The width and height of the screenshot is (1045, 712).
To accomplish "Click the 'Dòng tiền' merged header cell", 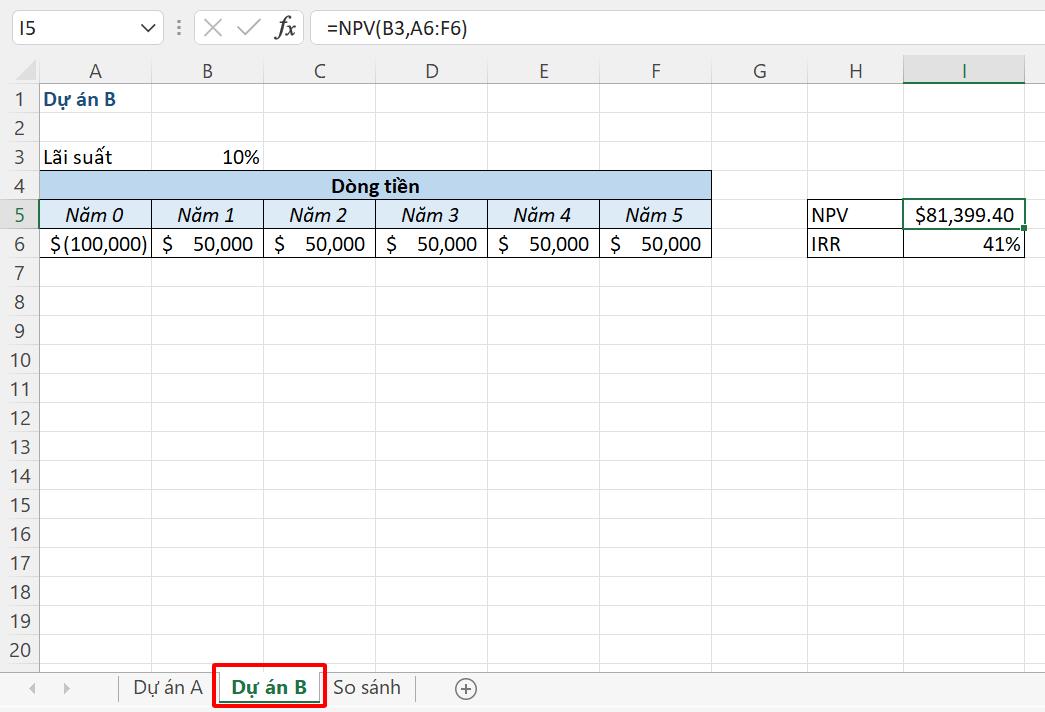I will [x=375, y=186].
